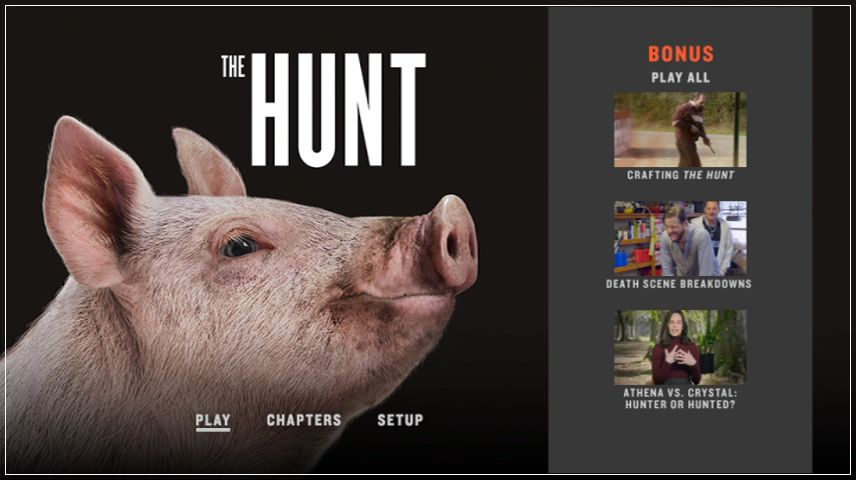Click the pig's eye
Image resolution: width=856 pixels, height=480 pixels.
(x=239, y=246)
